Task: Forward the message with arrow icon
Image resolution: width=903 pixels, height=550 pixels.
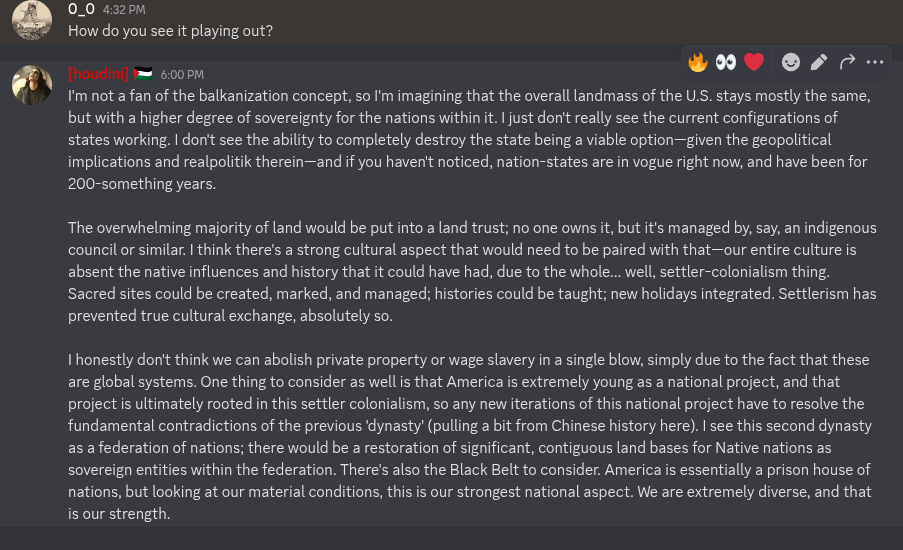Action: click(847, 62)
